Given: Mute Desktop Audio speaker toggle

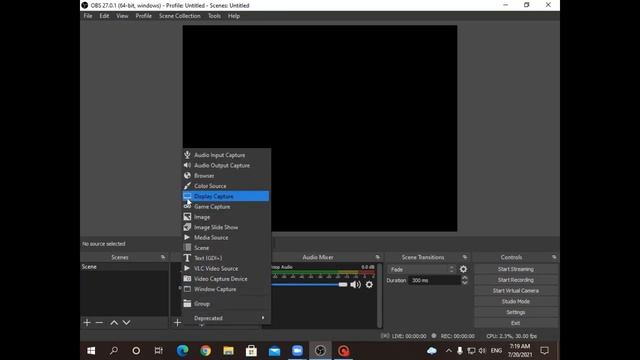Looking at the screenshot, I should [356, 284].
